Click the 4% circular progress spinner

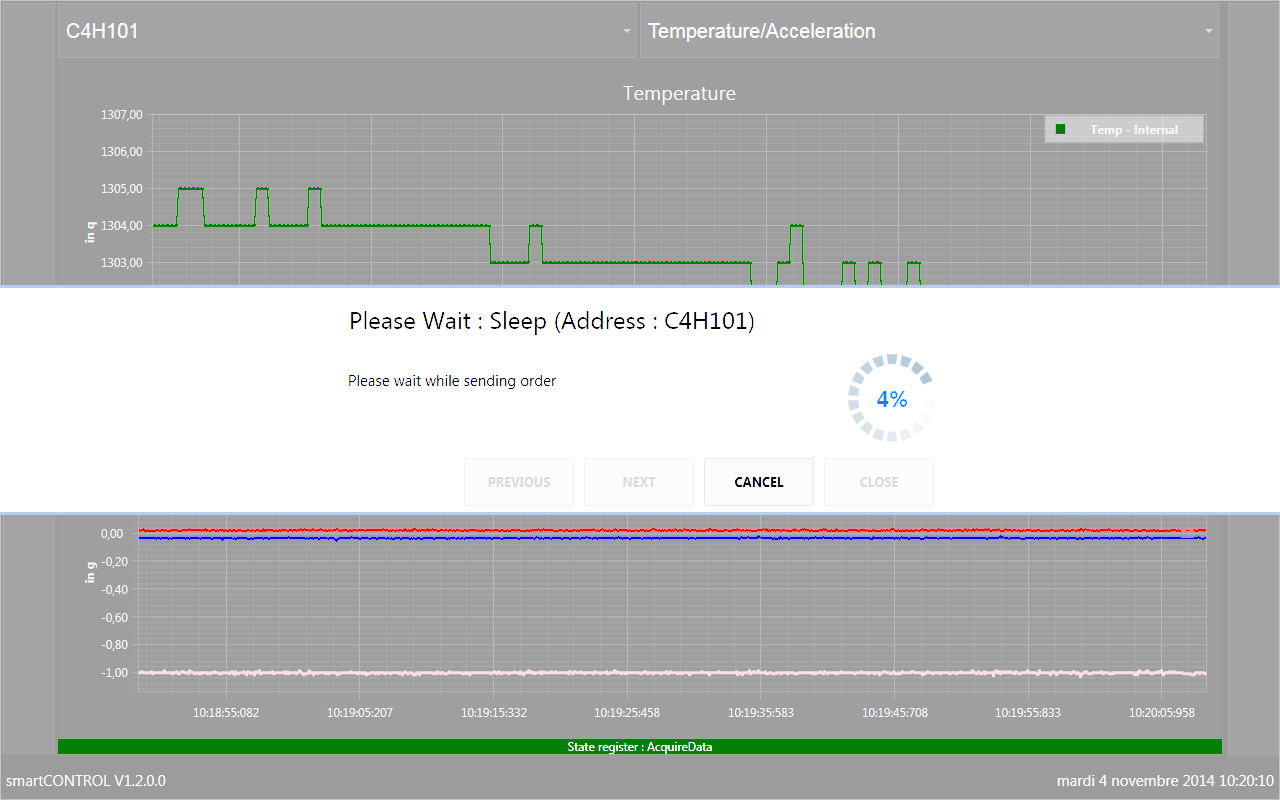point(891,398)
